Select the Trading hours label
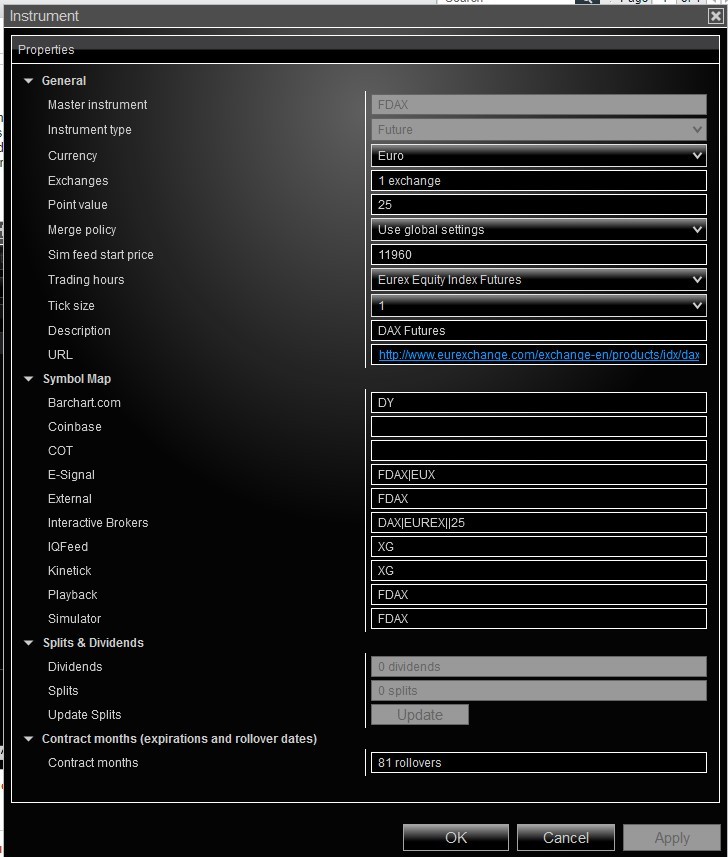Screen dimensions: 728x857 point(86,280)
